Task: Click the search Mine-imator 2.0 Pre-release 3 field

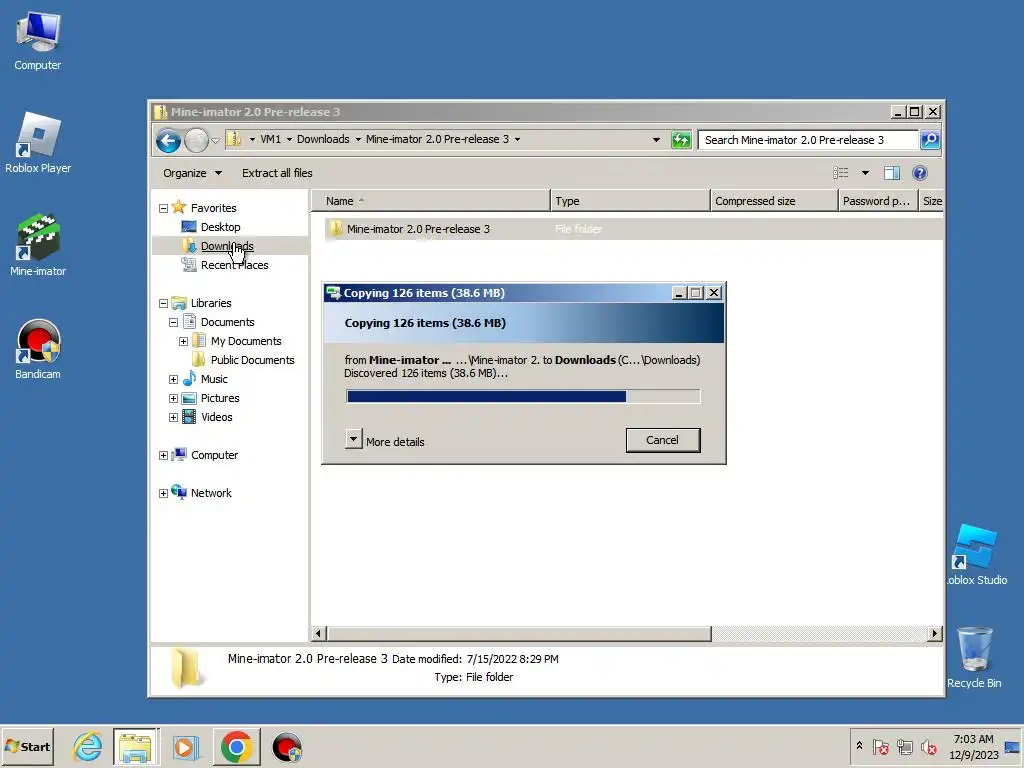Action: tap(808, 140)
